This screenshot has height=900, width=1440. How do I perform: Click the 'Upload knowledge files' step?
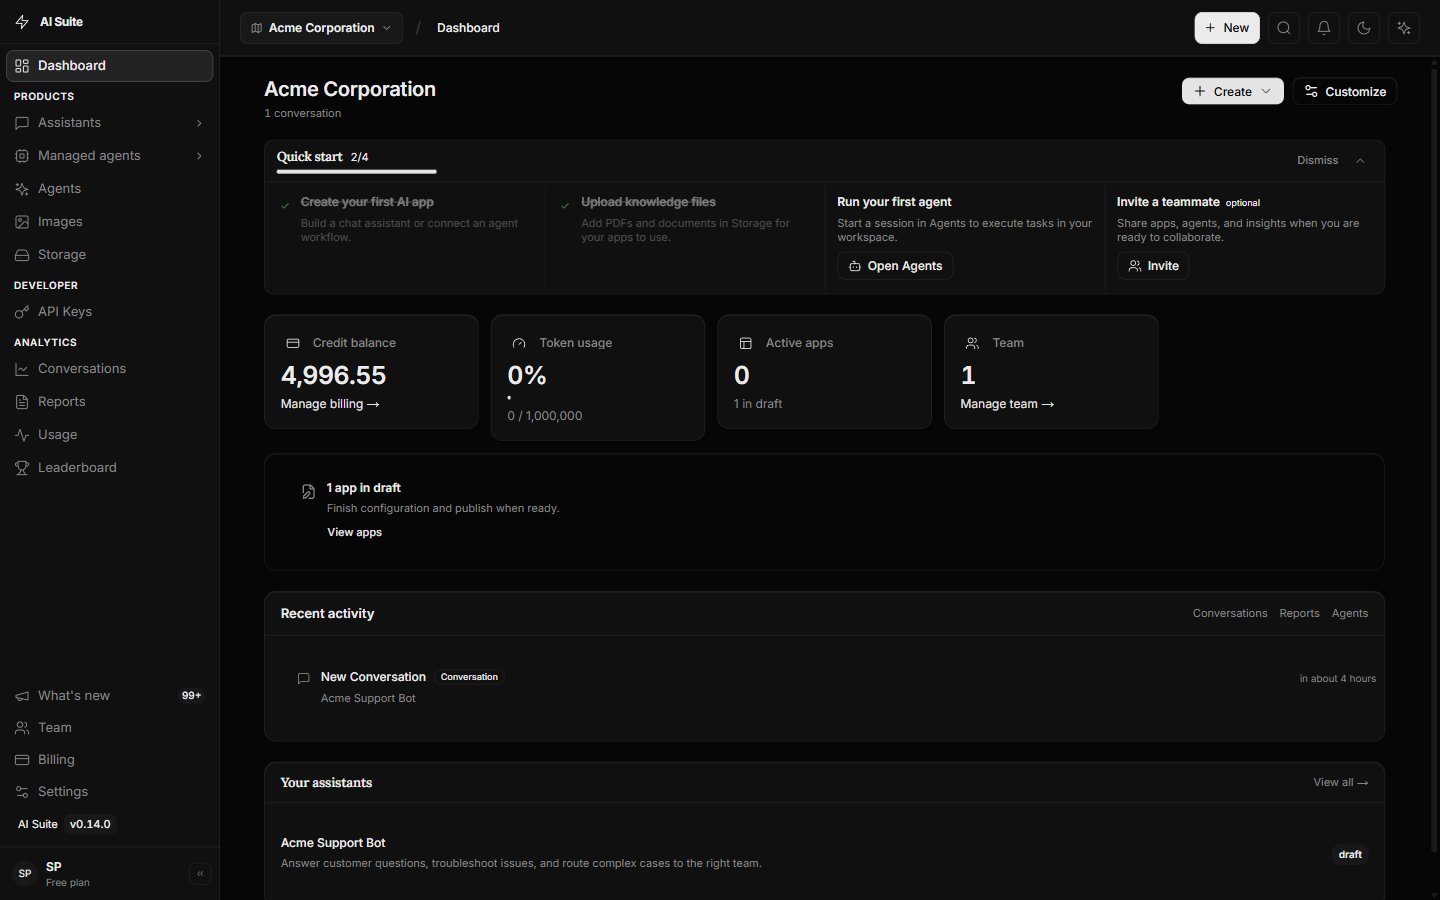(x=684, y=220)
